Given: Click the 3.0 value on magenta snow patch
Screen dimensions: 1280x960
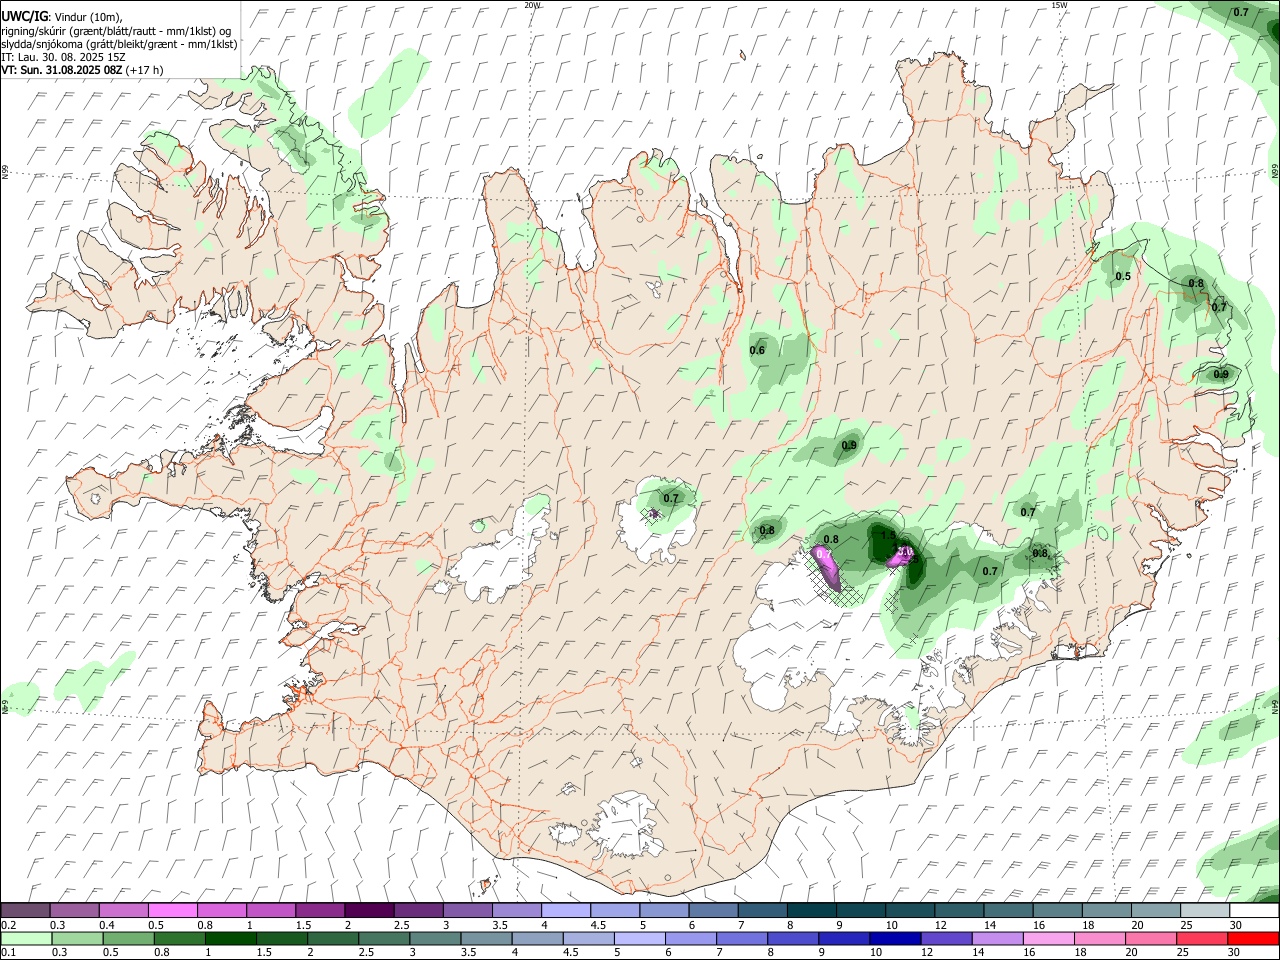Looking at the screenshot, I should pos(906,551).
